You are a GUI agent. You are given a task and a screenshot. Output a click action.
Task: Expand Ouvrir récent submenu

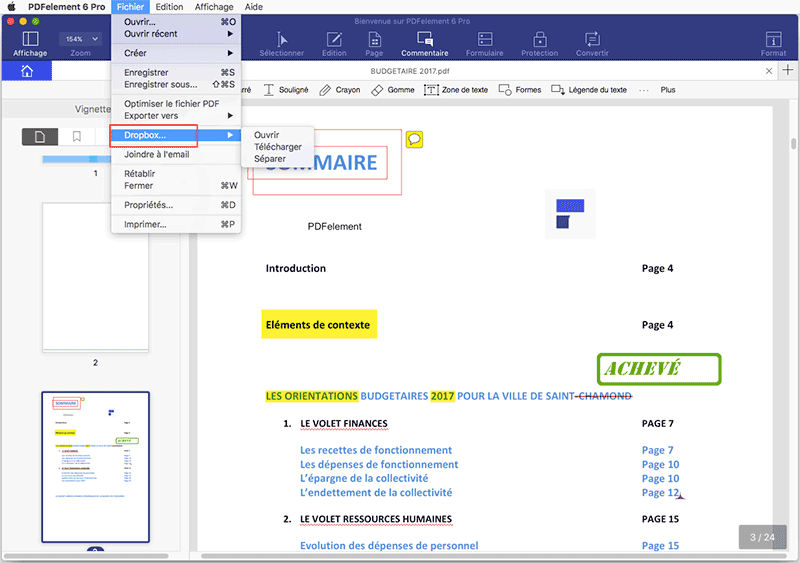[176, 34]
